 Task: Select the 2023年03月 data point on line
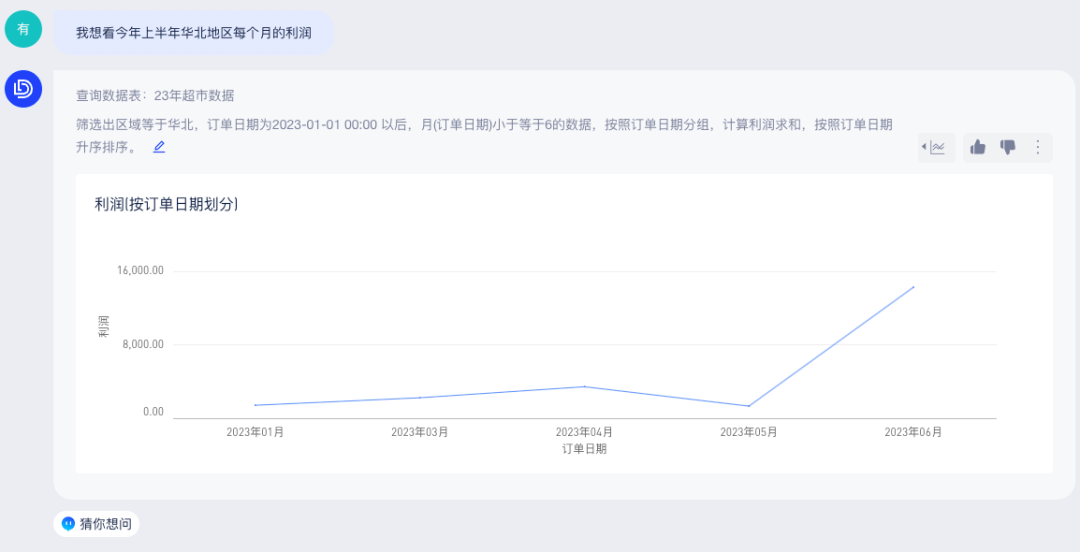(x=420, y=397)
